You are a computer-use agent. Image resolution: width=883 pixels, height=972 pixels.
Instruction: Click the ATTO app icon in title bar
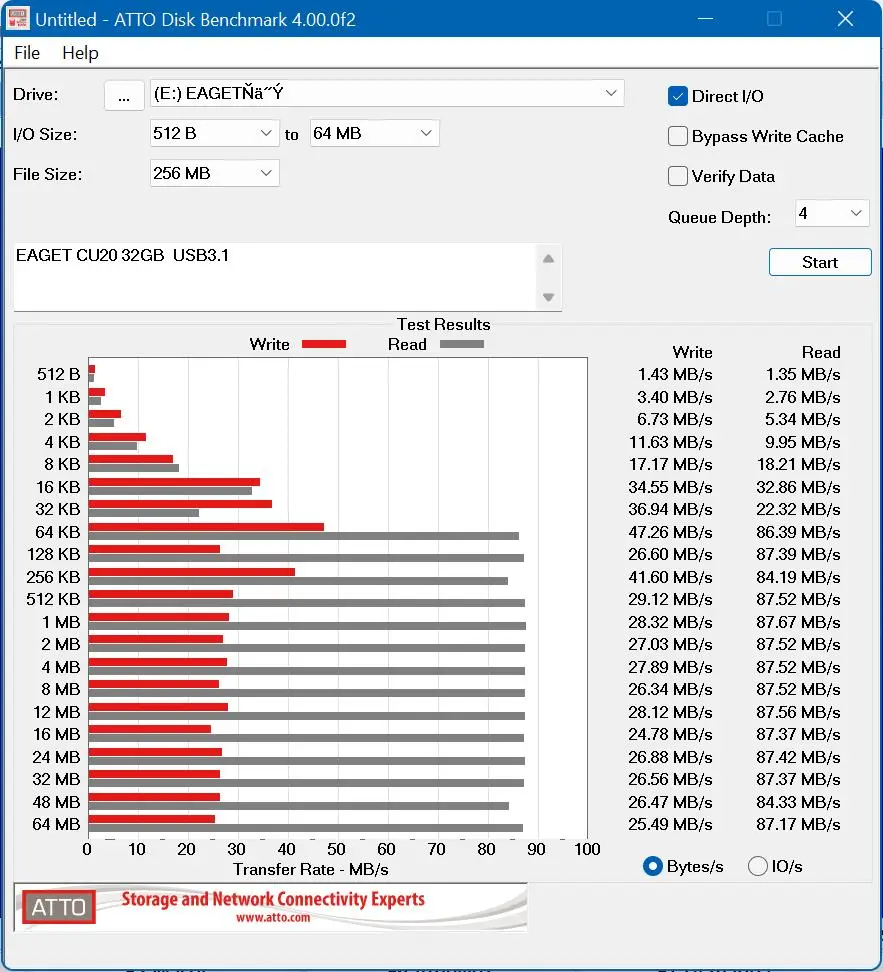click(17, 19)
